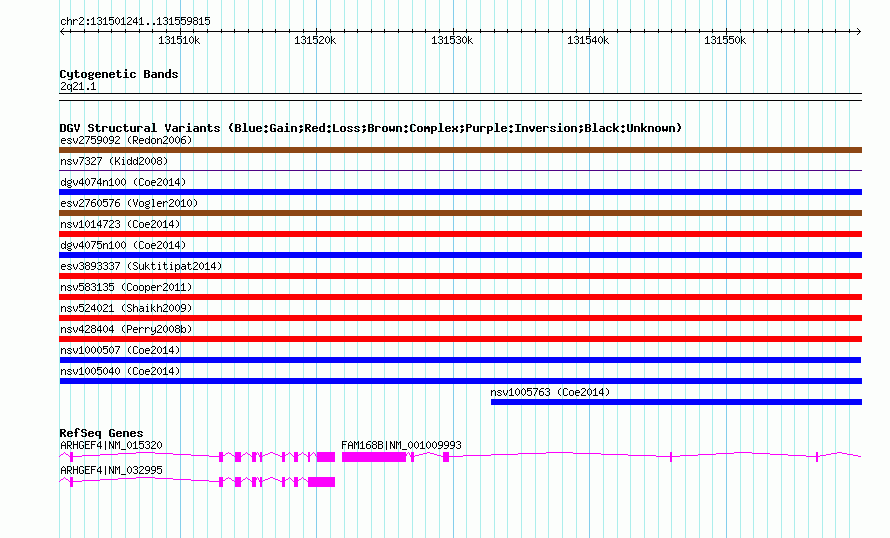Click the esv2760576 (Vogler2010) label
The width and height of the screenshot is (890, 538).
129,203
